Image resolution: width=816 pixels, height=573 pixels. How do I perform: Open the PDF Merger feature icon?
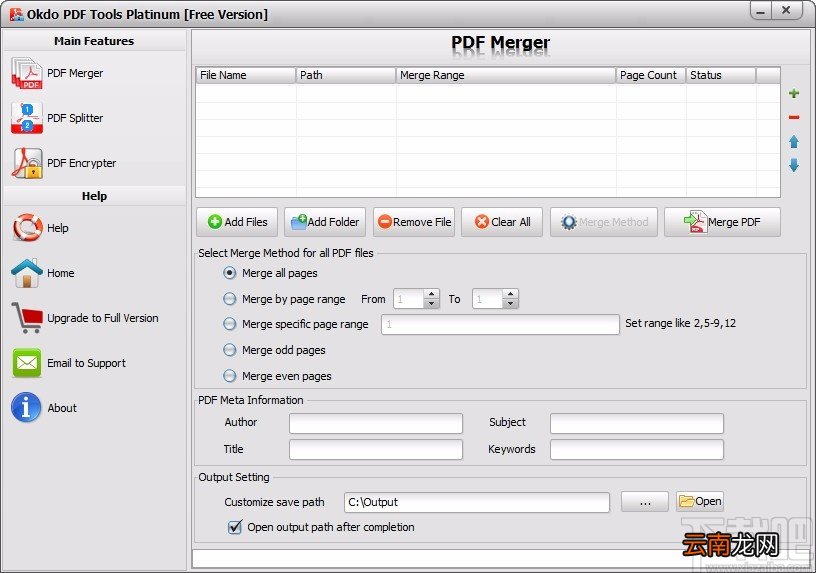coord(27,73)
